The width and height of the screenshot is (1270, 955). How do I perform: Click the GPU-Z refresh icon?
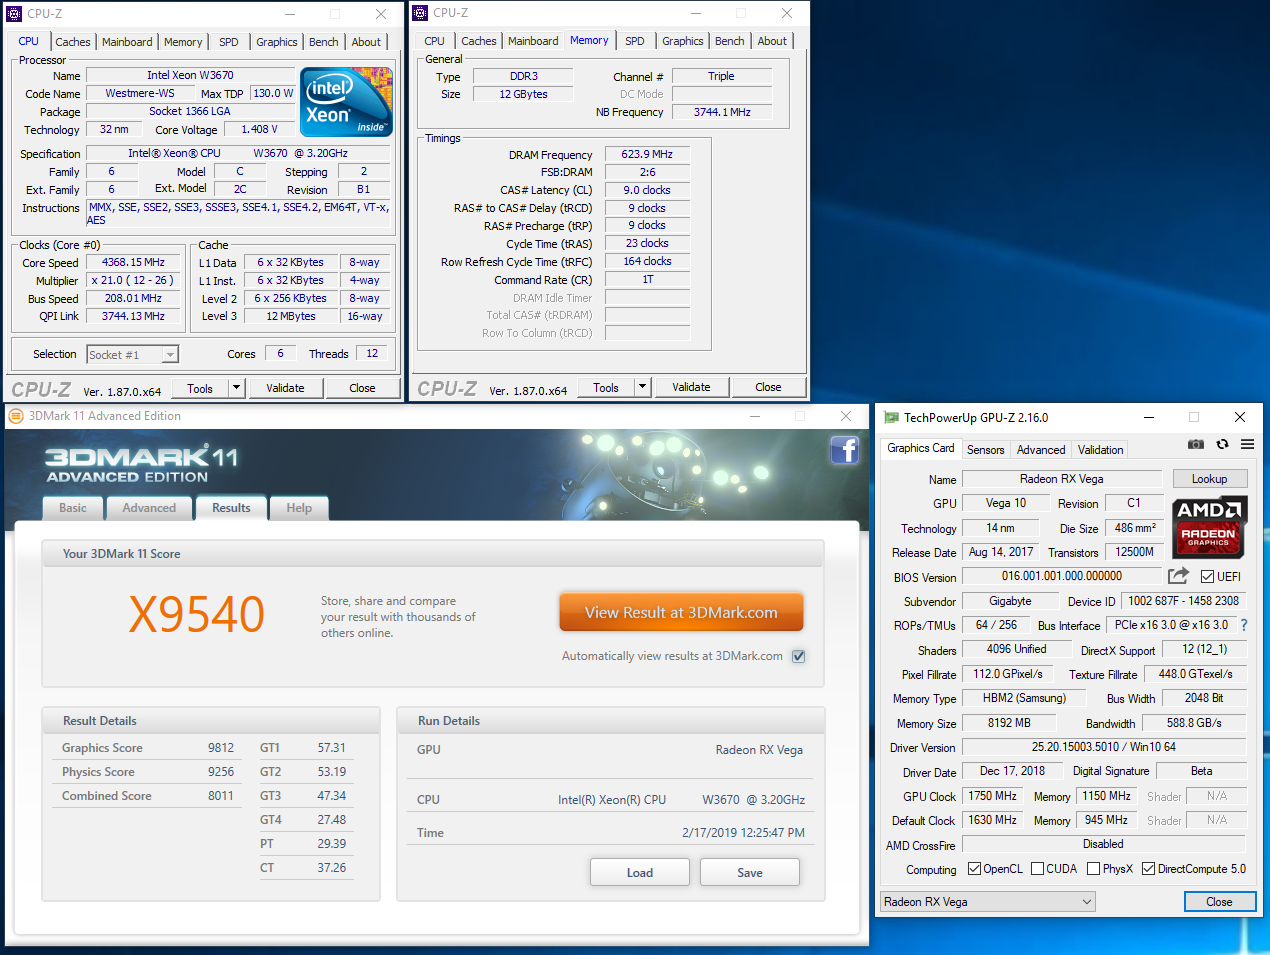pos(1222,444)
